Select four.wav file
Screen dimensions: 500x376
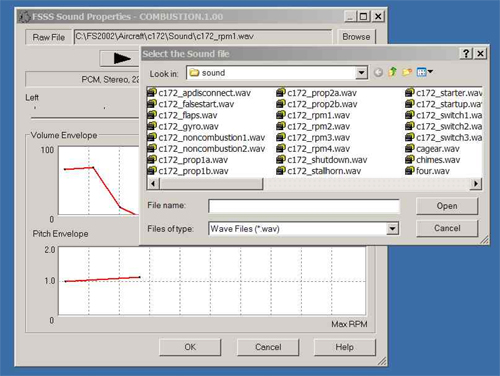point(428,171)
